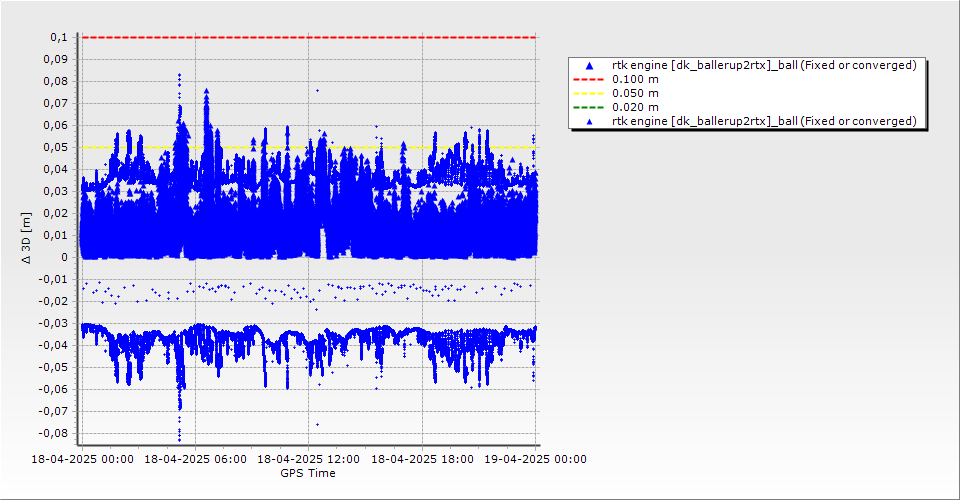Click the Δ 3D [m] axis title

[x=26, y=239]
